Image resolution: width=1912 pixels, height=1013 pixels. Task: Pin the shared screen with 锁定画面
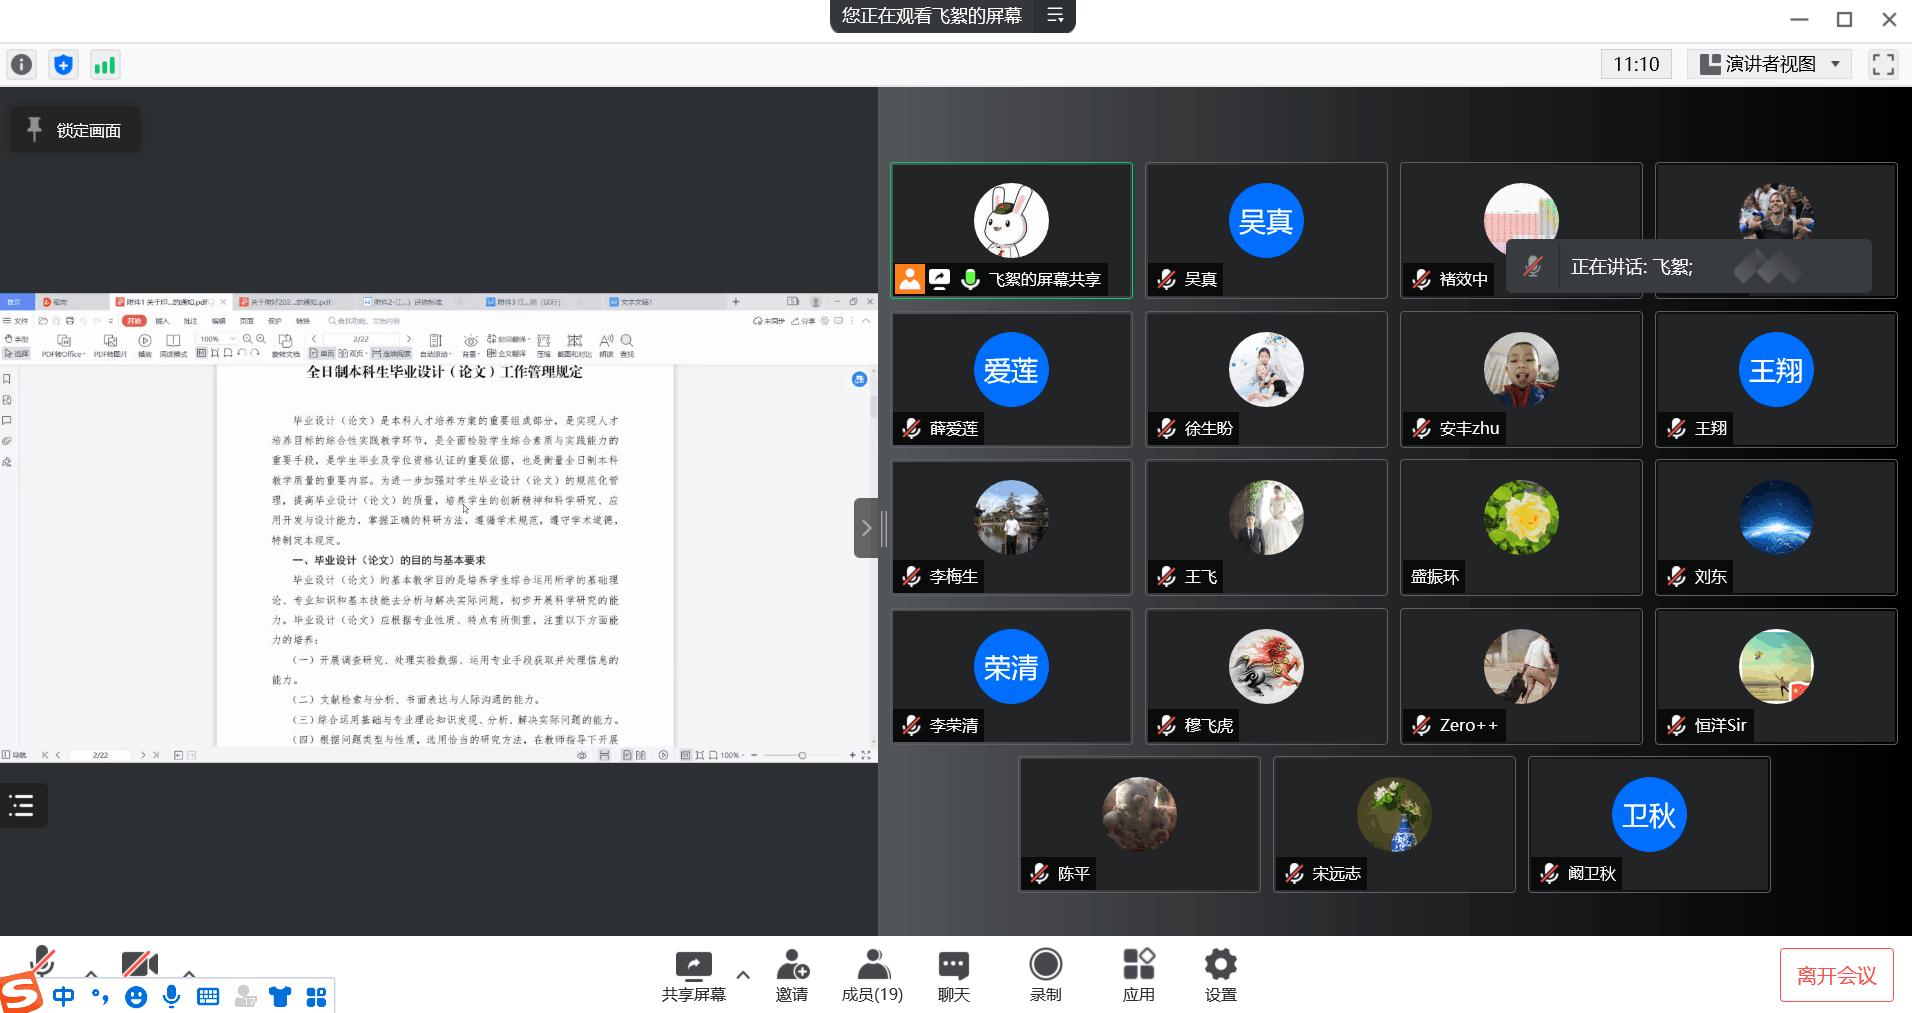click(x=75, y=130)
